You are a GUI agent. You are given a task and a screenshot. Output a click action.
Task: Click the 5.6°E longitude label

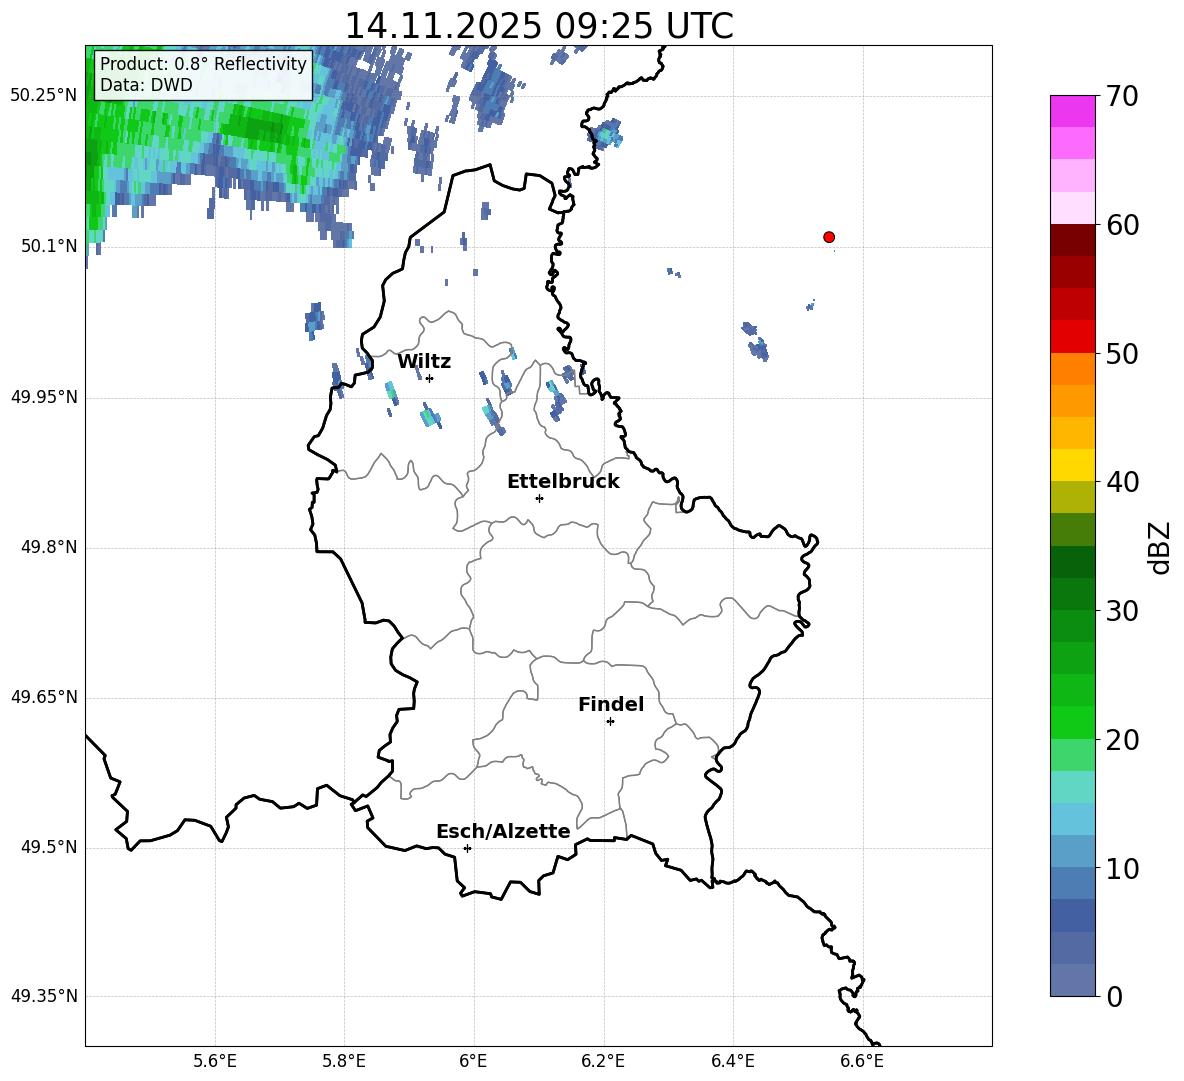(x=215, y=1061)
